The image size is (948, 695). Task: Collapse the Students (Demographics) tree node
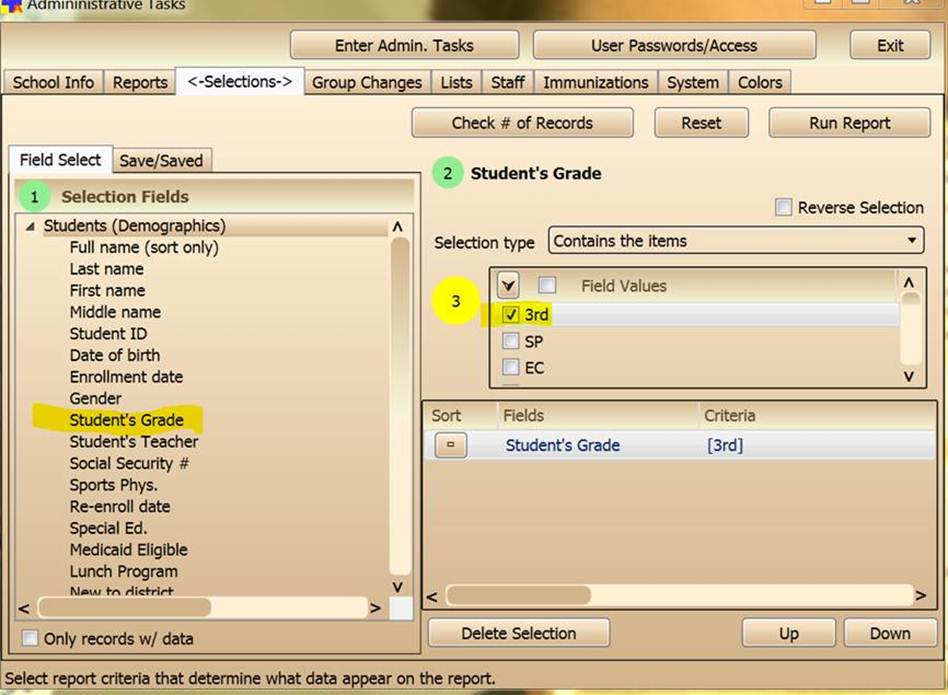[x=29, y=227]
